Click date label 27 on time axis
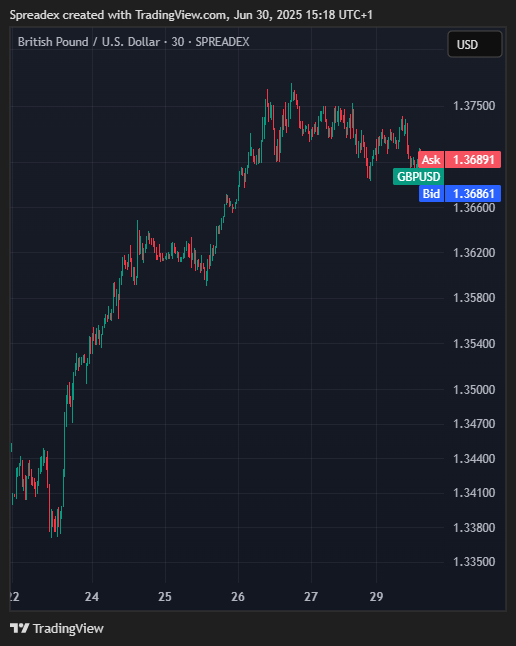The height and width of the screenshot is (646, 516). [x=311, y=597]
